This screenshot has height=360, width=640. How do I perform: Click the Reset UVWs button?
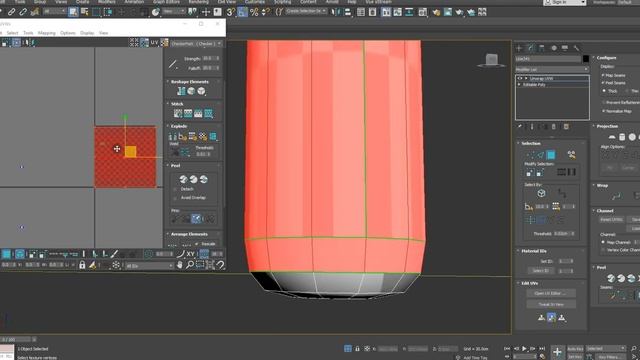611,220
